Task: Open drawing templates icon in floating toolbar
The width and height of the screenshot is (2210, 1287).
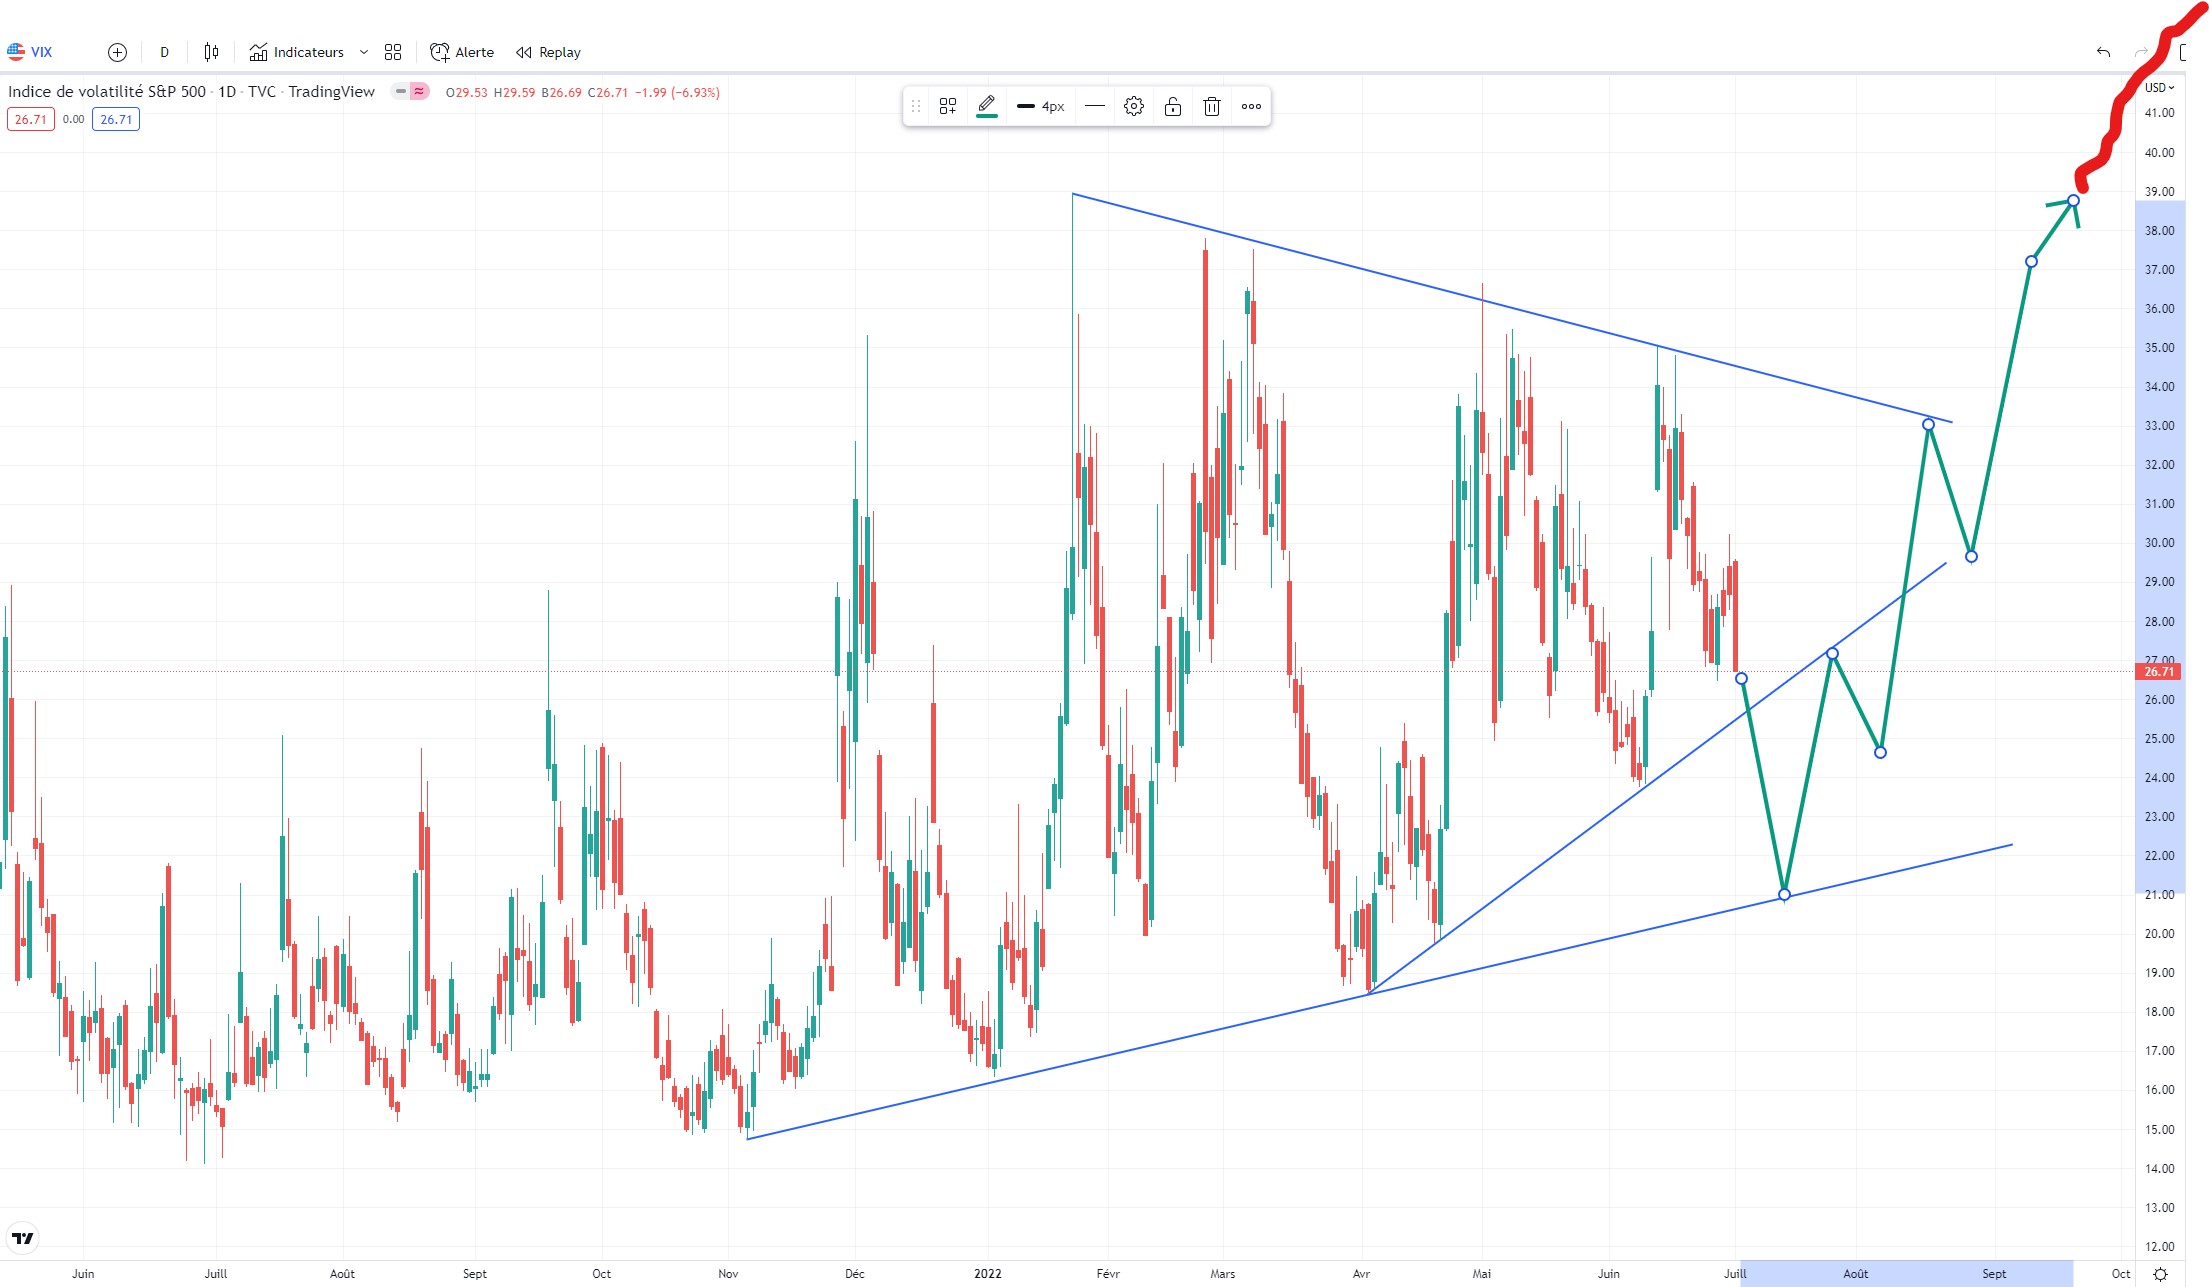Action: pos(948,106)
